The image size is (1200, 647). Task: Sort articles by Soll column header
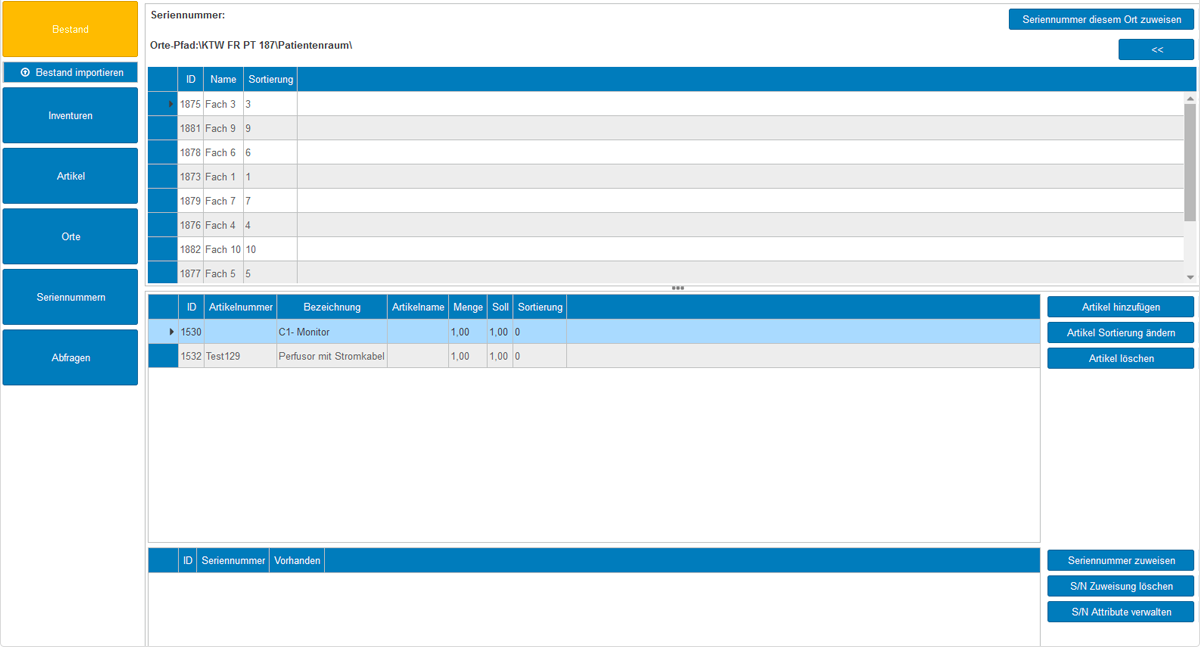500,307
